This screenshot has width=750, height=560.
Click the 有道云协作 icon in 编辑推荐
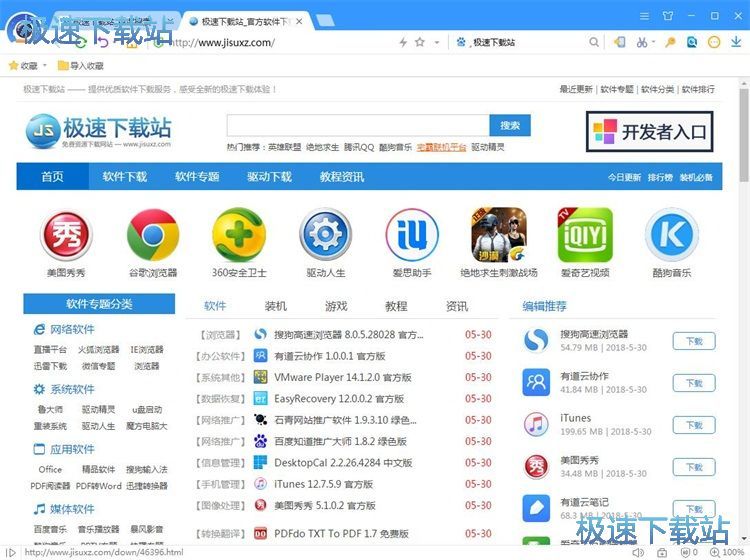pyautogui.click(x=536, y=382)
